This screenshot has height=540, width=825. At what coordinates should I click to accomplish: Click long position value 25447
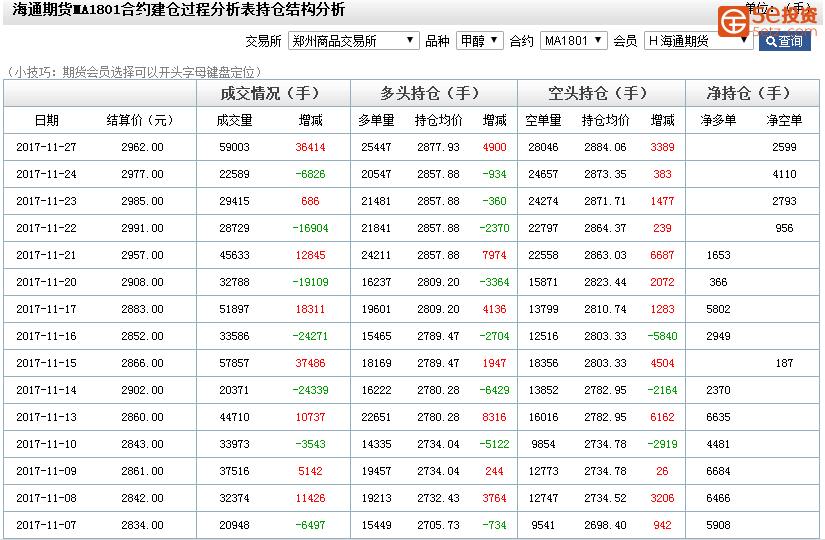tap(376, 147)
